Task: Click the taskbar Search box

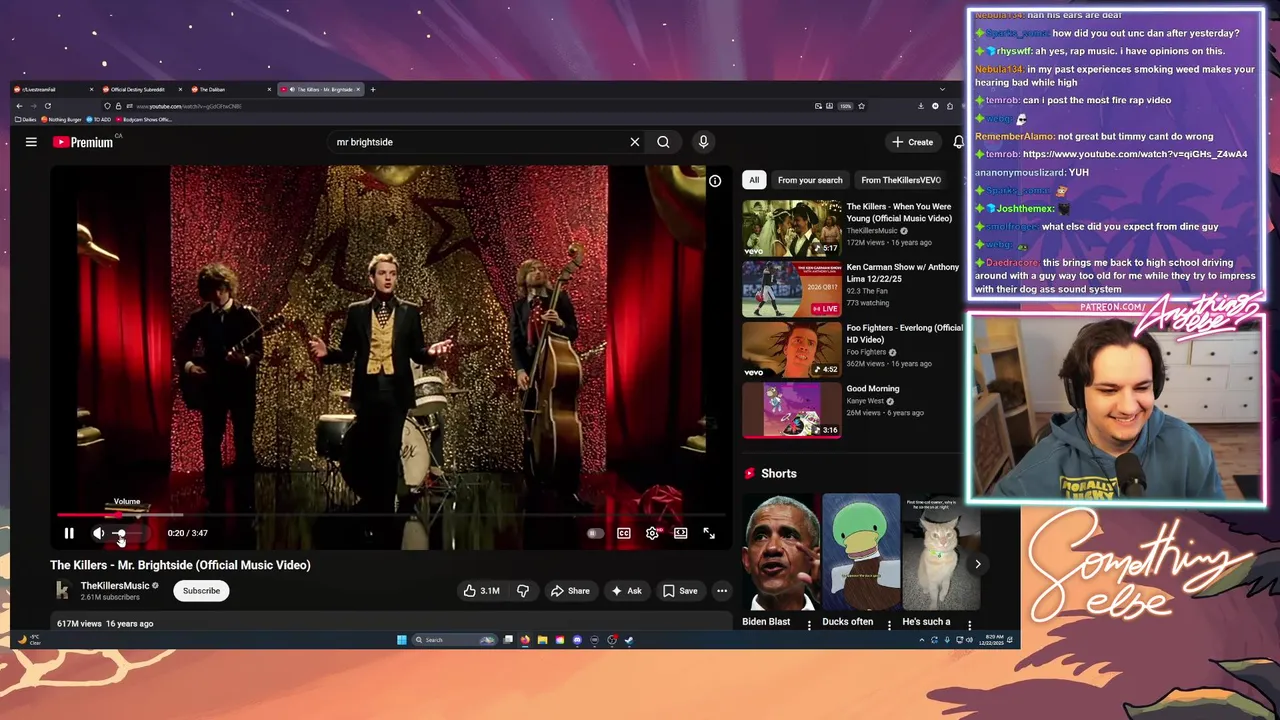Action: [455, 640]
